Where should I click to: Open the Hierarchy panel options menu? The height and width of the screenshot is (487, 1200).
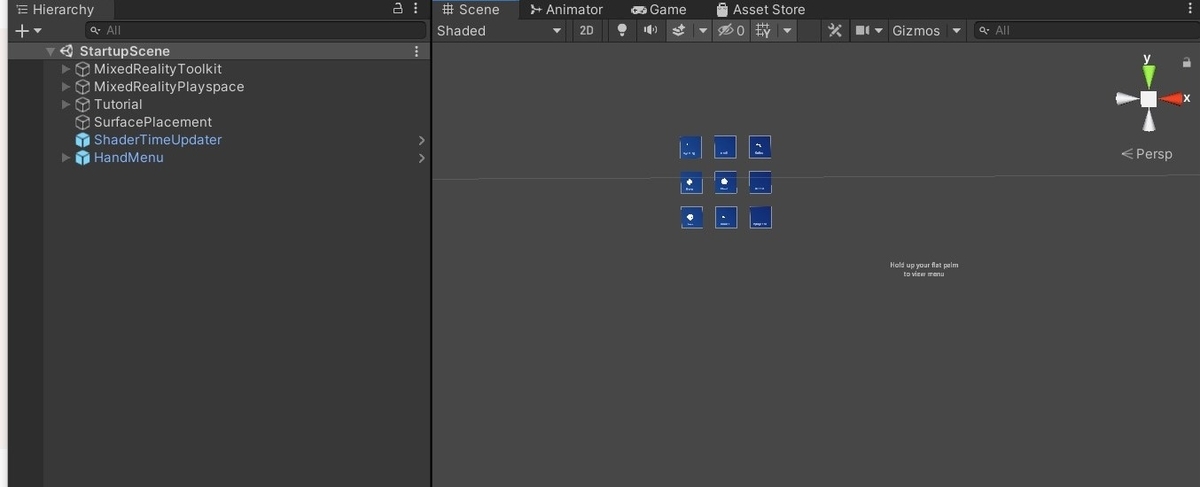click(x=416, y=9)
